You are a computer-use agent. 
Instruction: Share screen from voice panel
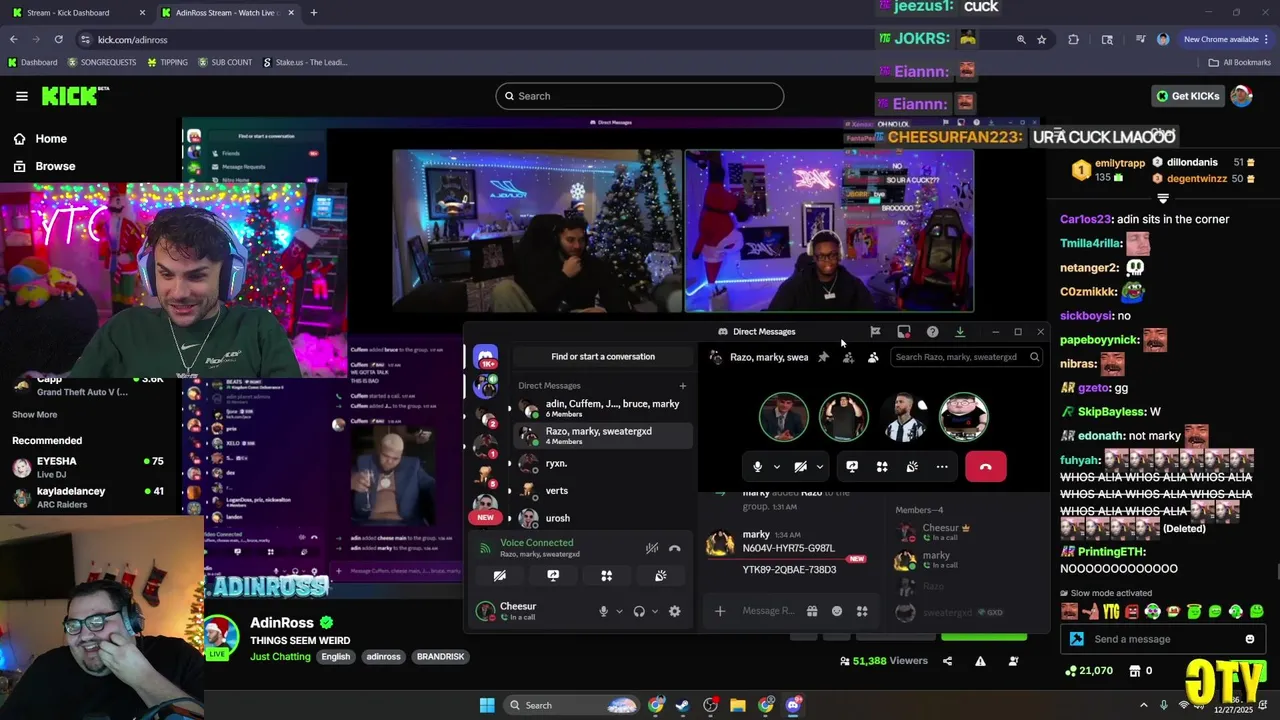(553, 576)
